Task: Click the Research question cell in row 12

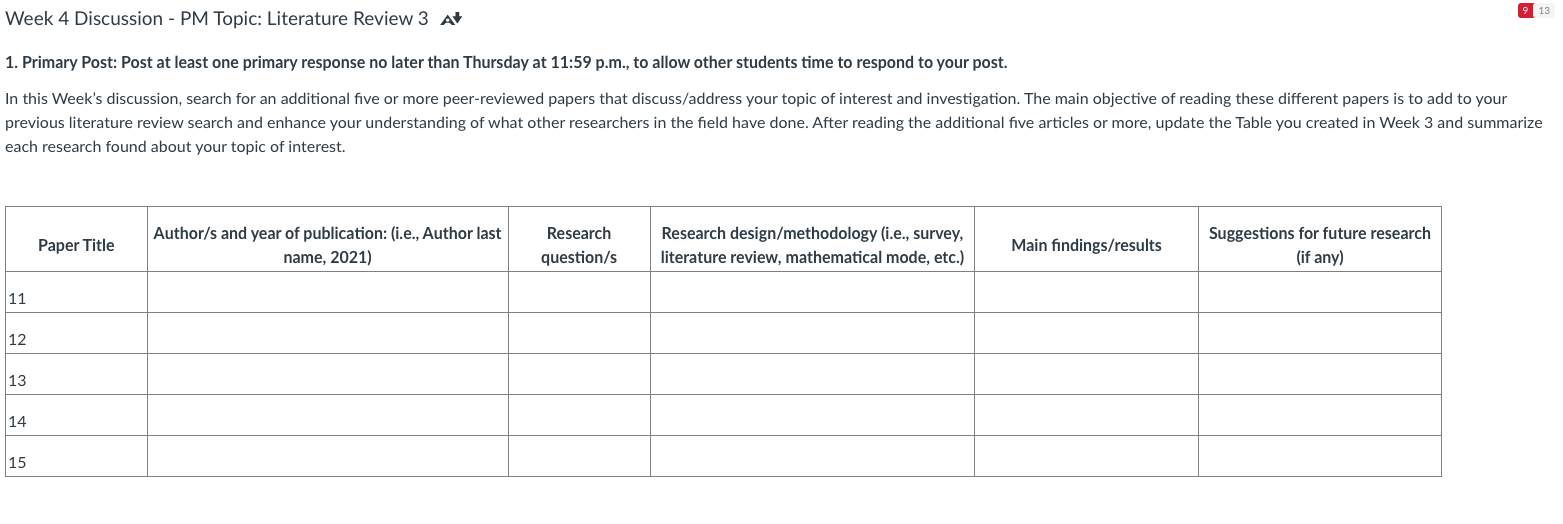Action: pyautogui.click(x=579, y=333)
